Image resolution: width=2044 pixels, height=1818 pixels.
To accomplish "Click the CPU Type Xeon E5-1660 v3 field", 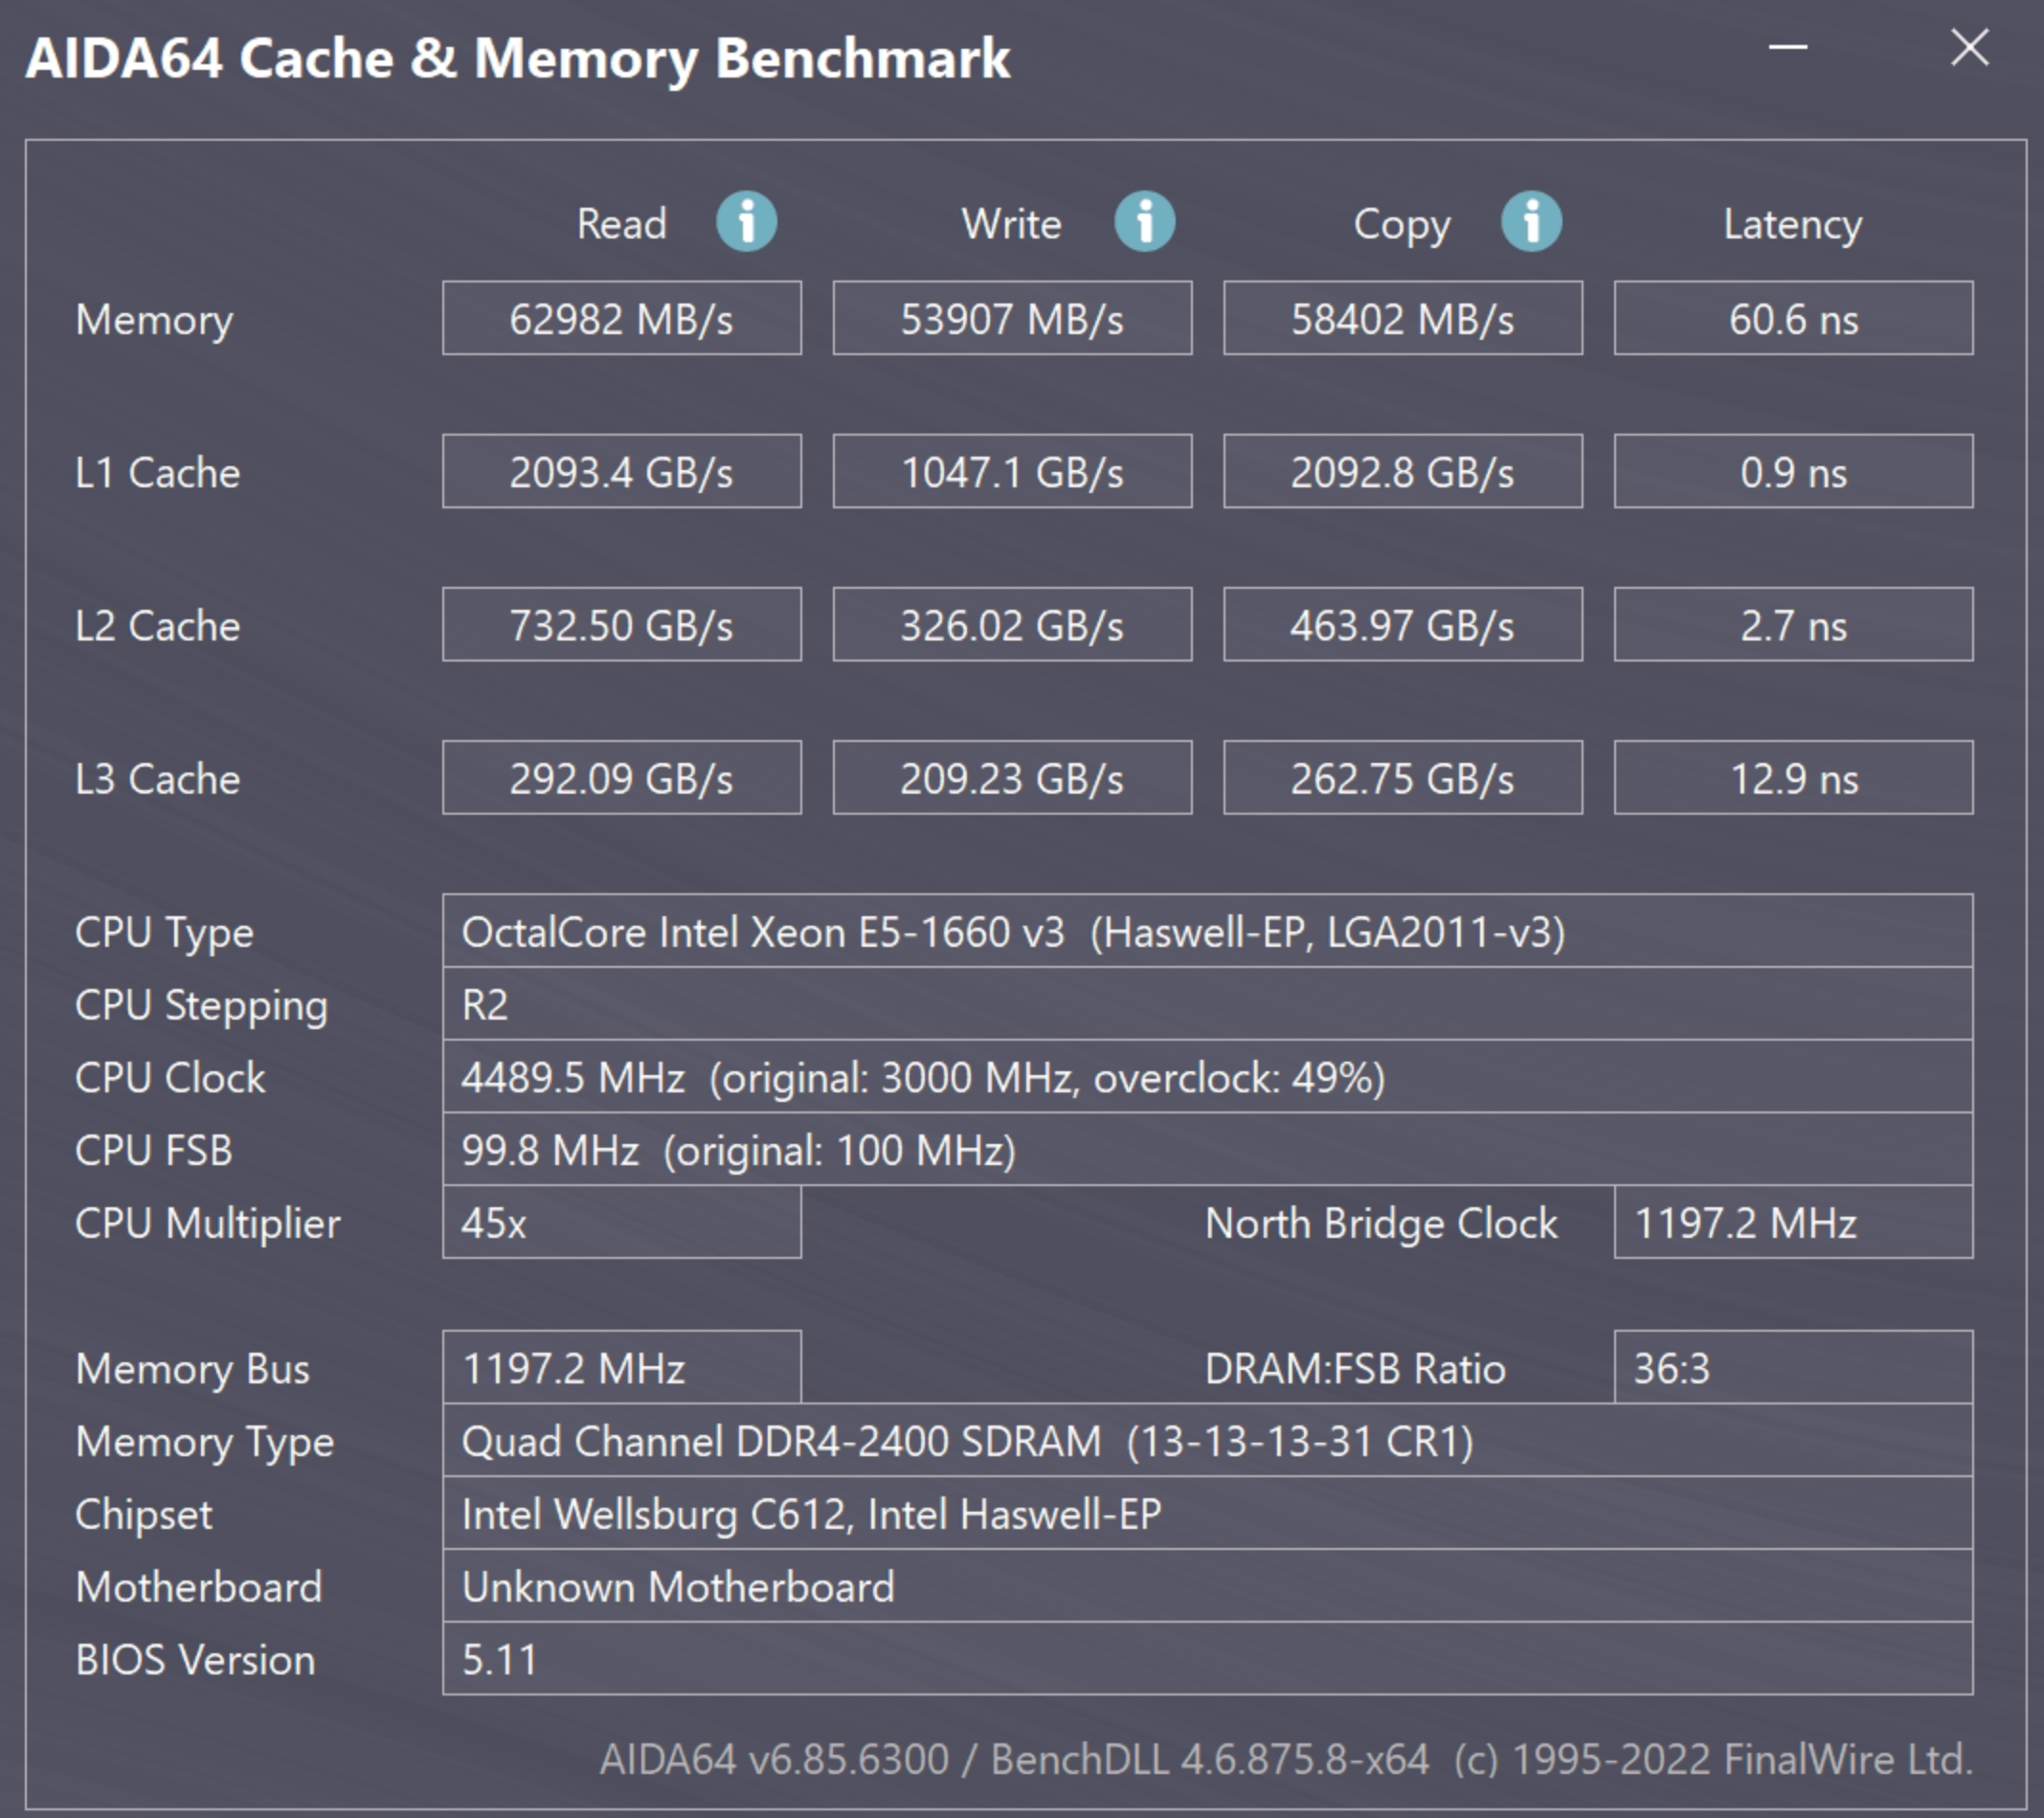I will [x=1208, y=931].
